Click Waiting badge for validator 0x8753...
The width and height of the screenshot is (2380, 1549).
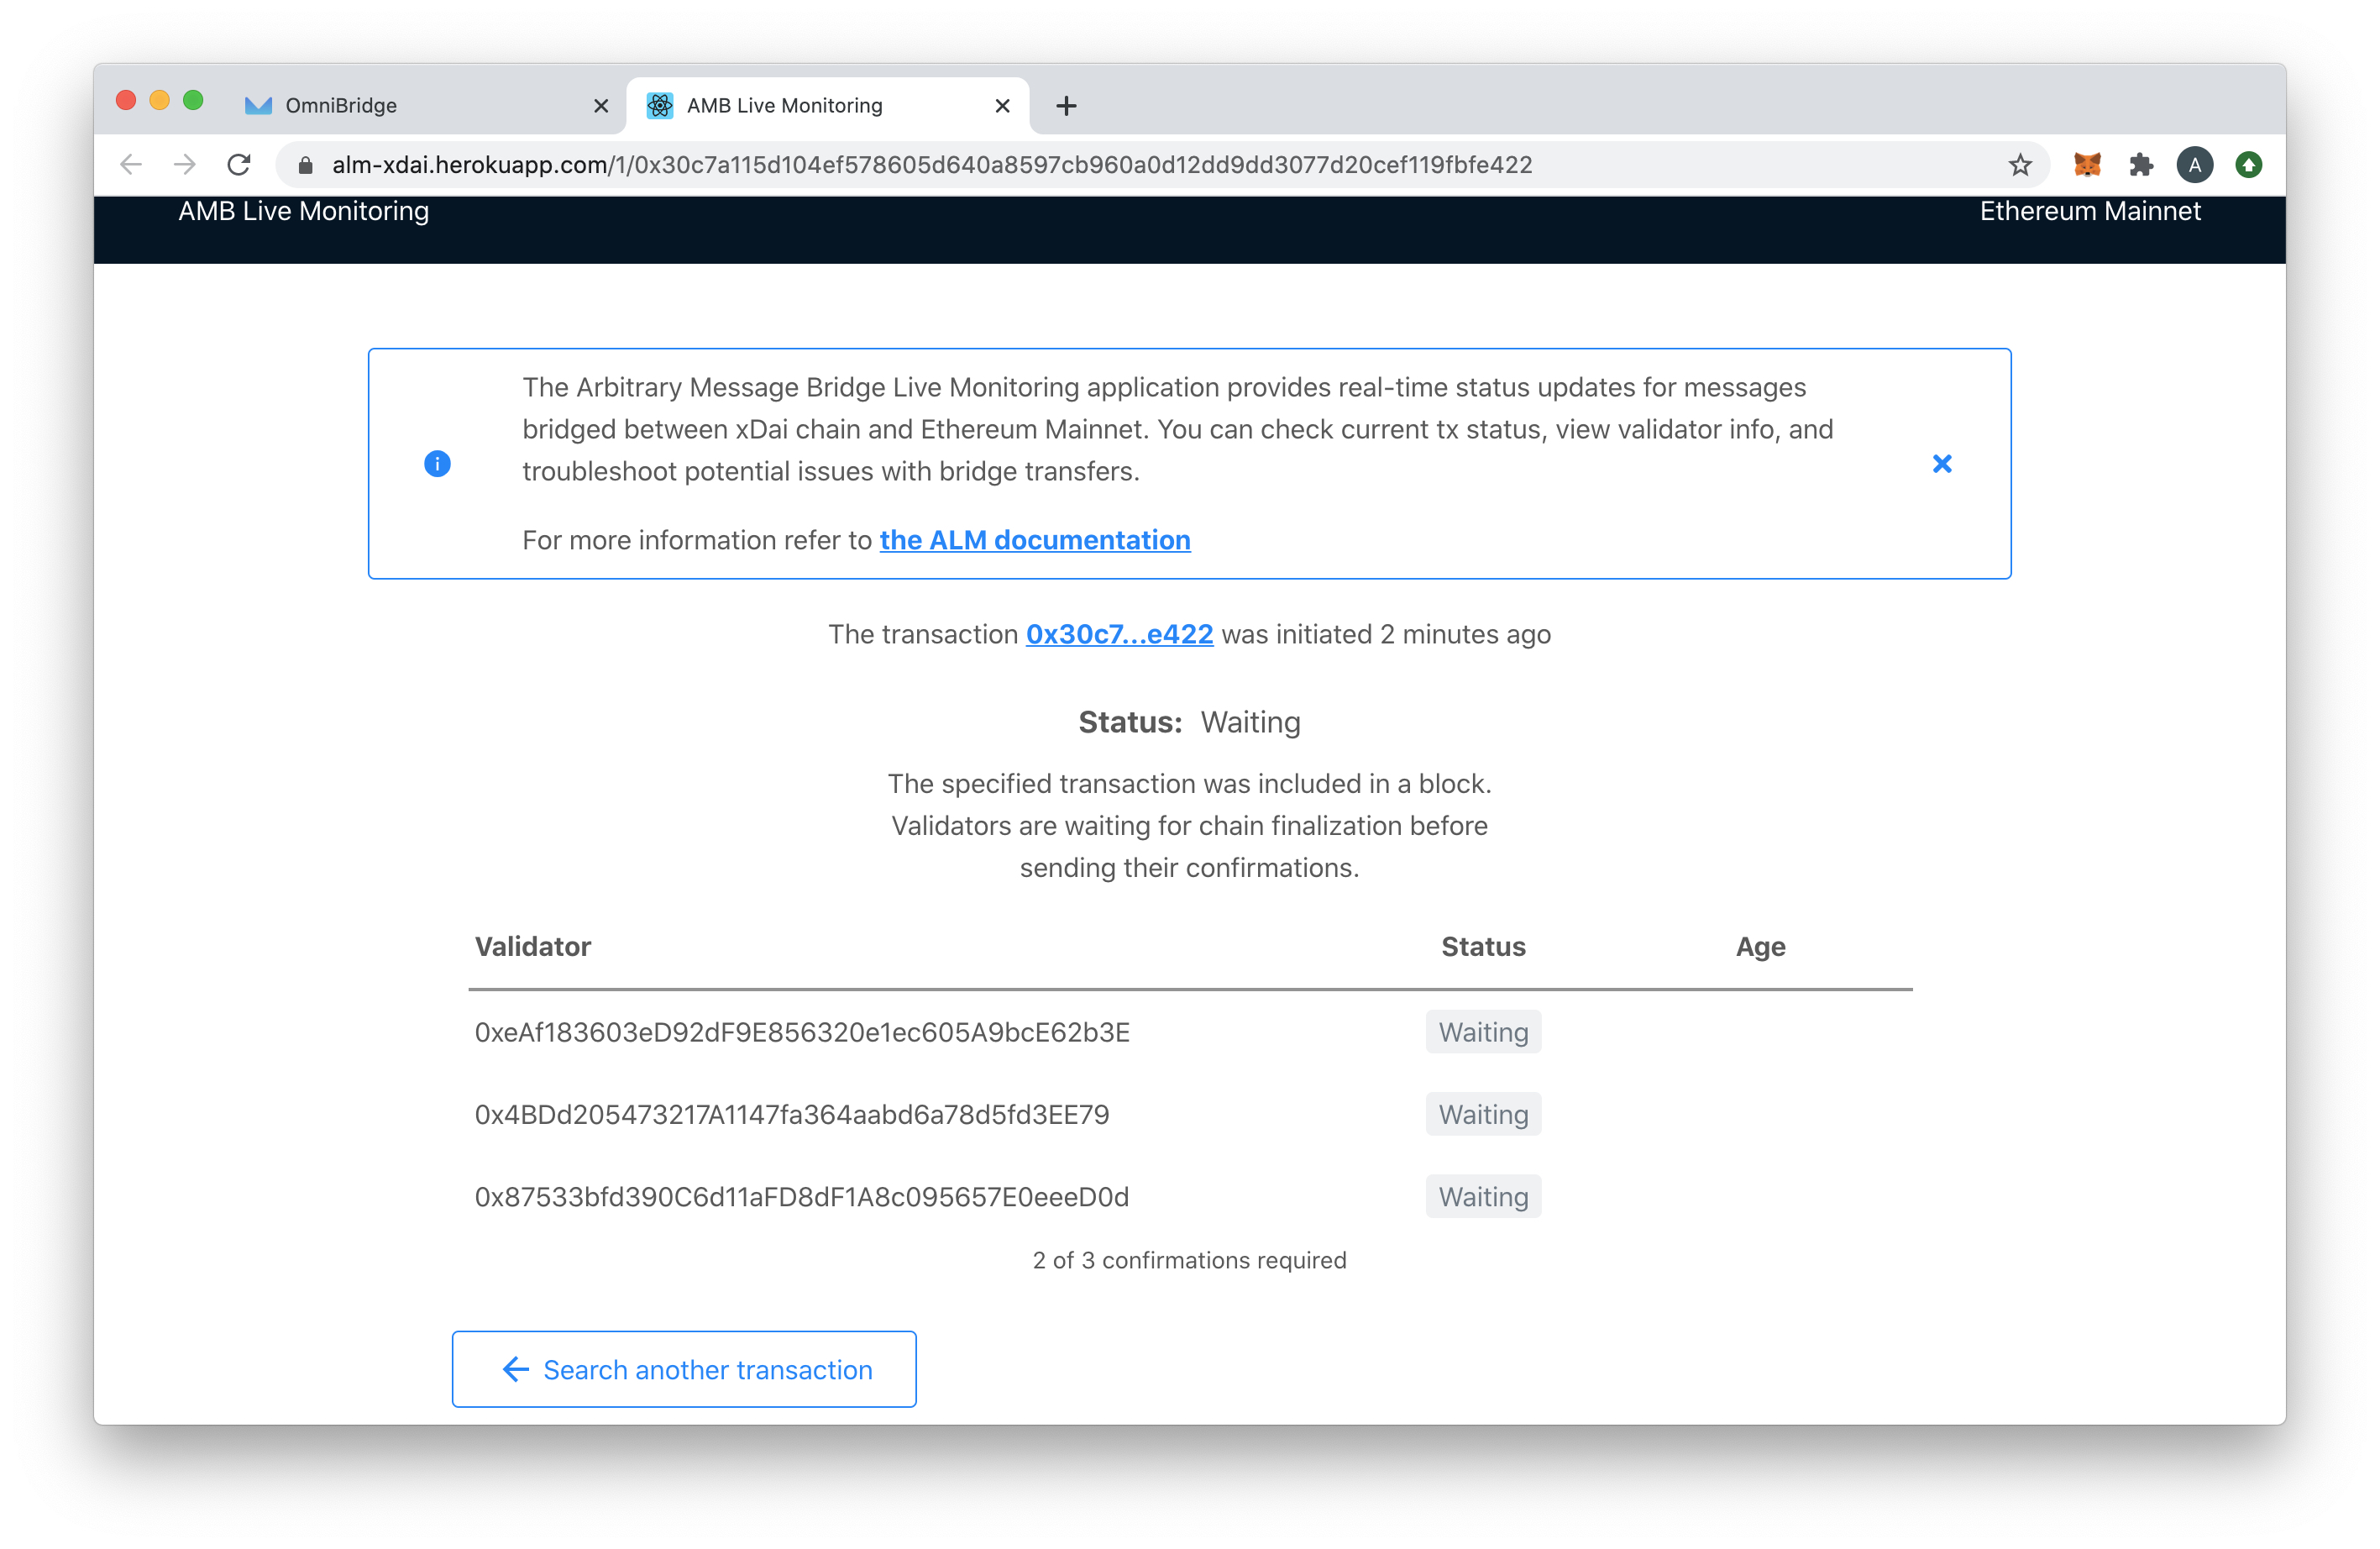1483,1197
